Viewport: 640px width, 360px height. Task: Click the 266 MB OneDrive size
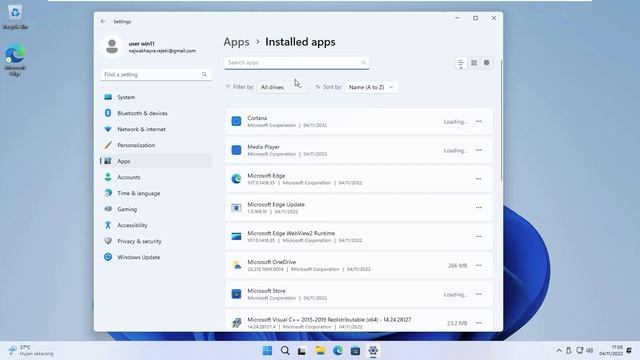tap(457, 266)
